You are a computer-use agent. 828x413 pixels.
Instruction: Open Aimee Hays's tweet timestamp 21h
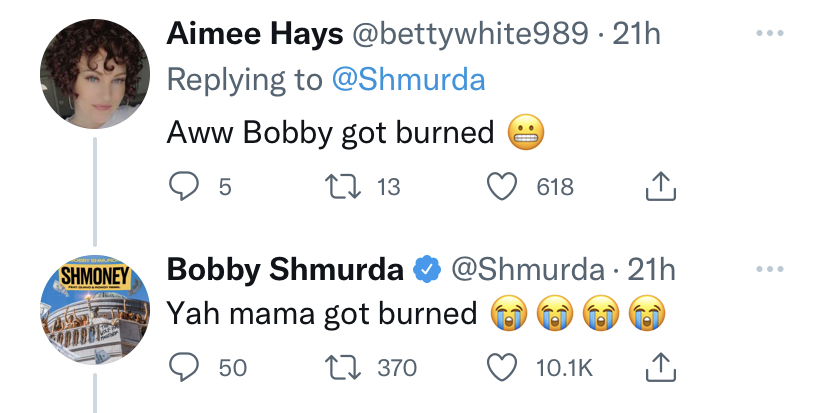[637, 33]
